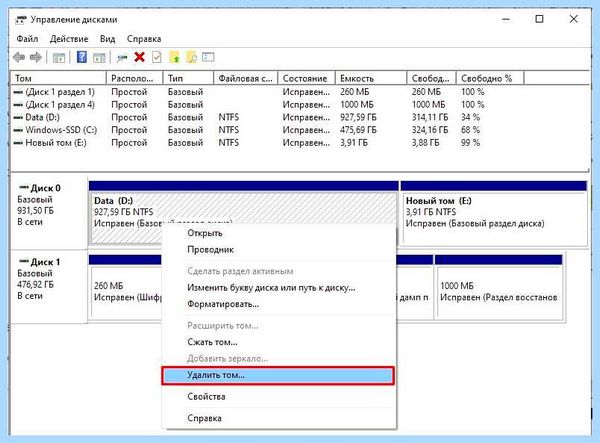Click greyed-out Добавить зеркало... menu entry

(x=279, y=358)
